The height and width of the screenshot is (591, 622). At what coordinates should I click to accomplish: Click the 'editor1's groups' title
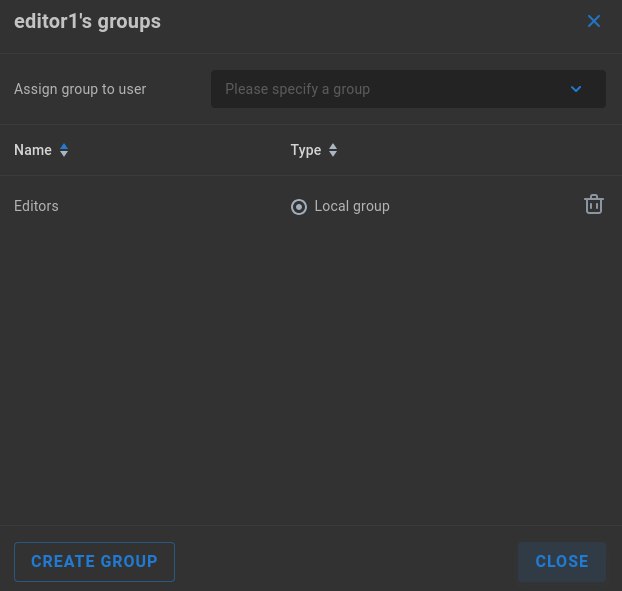coord(87,22)
